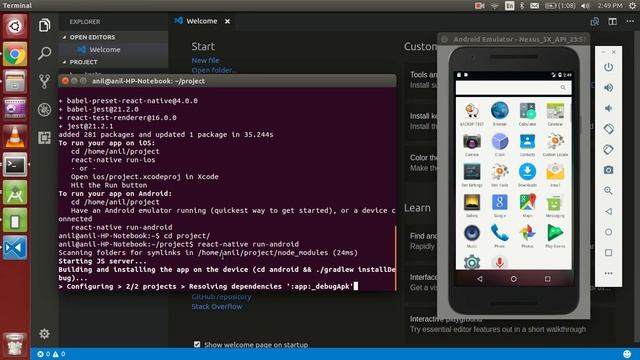Open the Explorer view in VS Code activity bar
Screen dimensions: 640x360
44,25
